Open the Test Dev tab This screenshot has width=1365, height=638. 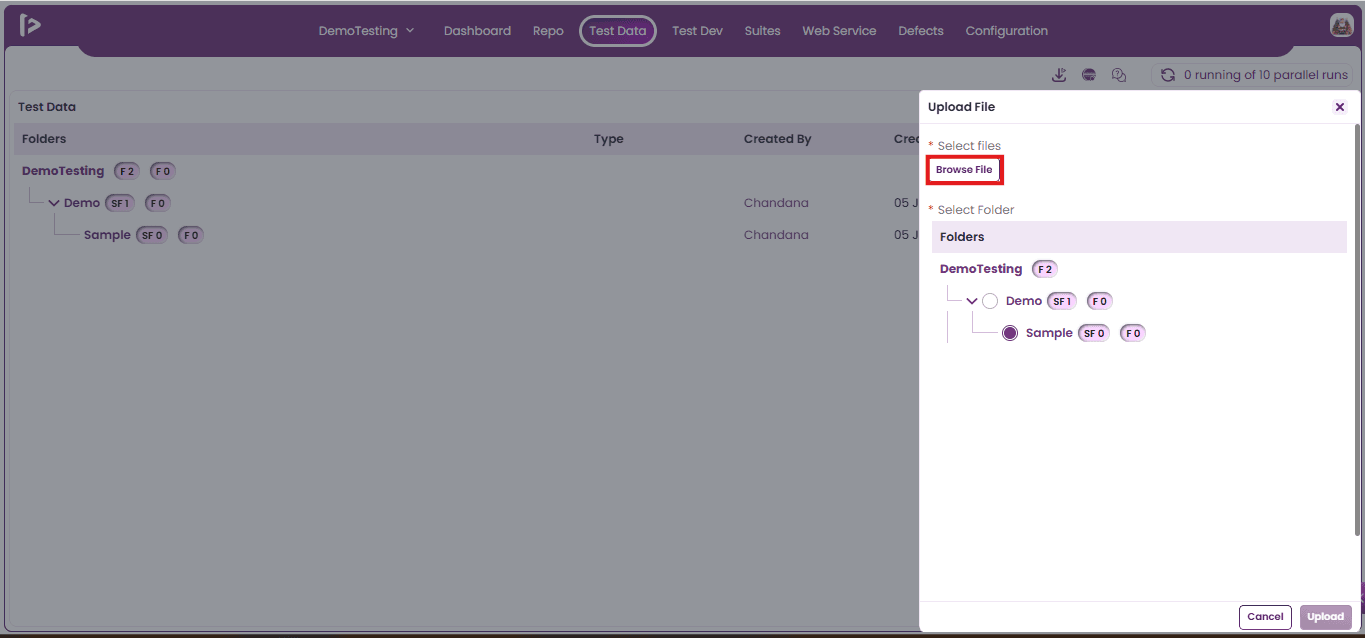tap(697, 31)
